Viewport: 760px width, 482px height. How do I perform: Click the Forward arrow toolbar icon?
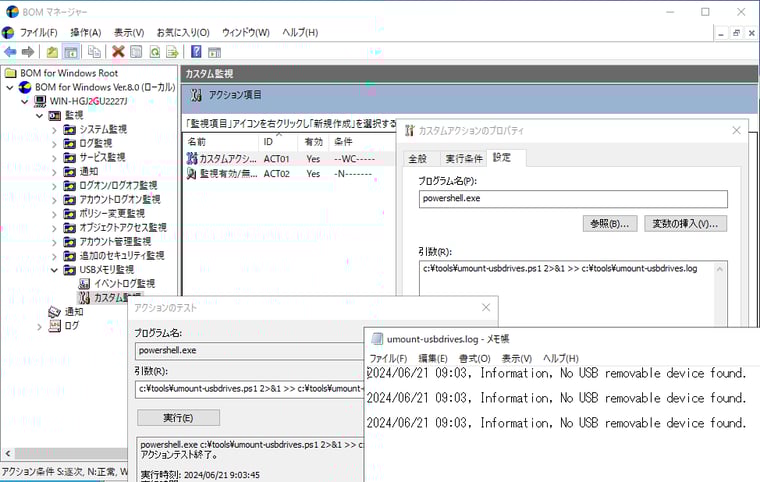(28, 51)
